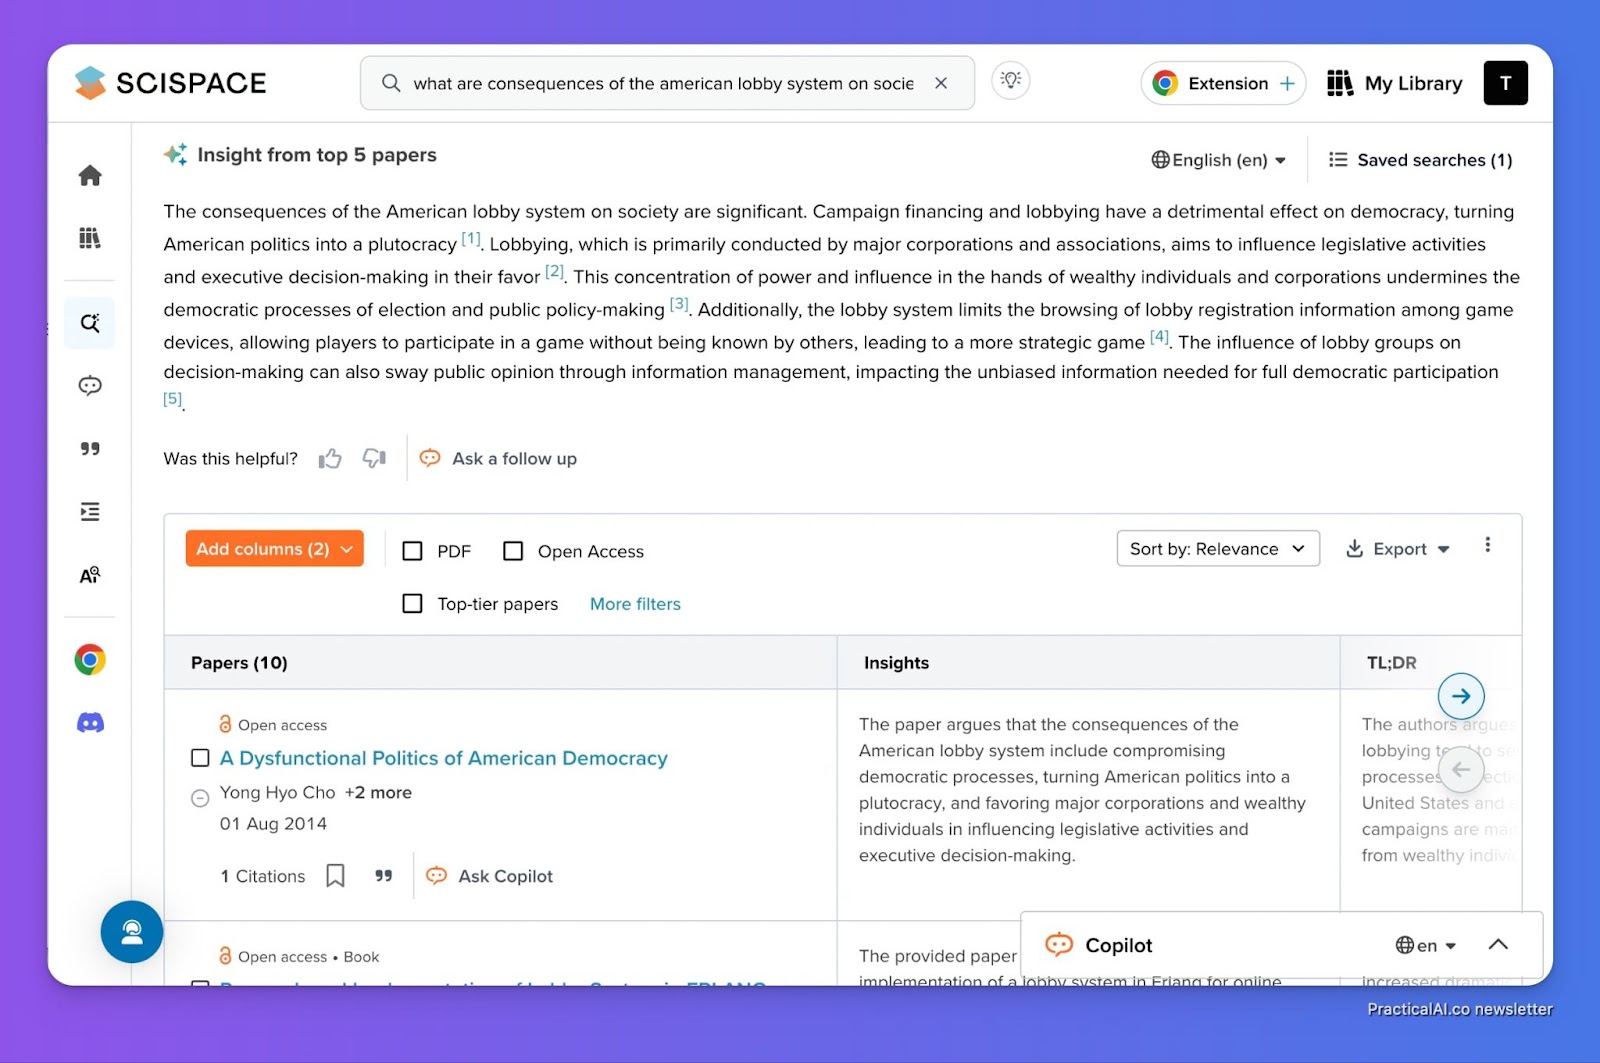Show +2 more authors
Image resolution: width=1600 pixels, height=1063 pixels.
tap(378, 792)
